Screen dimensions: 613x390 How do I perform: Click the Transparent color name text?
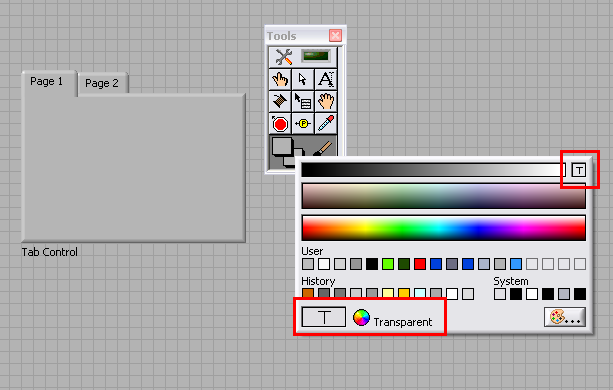403,322
